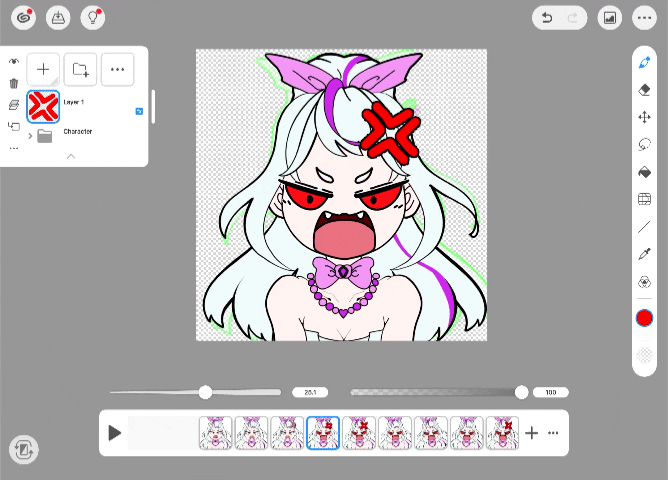668x480 pixels.
Task: Play the animation
Action: pos(114,433)
